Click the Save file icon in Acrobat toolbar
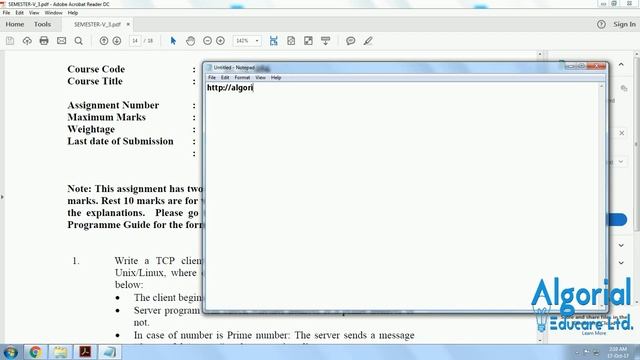Image resolution: width=640 pixels, height=360 pixels. (x=10, y=41)
